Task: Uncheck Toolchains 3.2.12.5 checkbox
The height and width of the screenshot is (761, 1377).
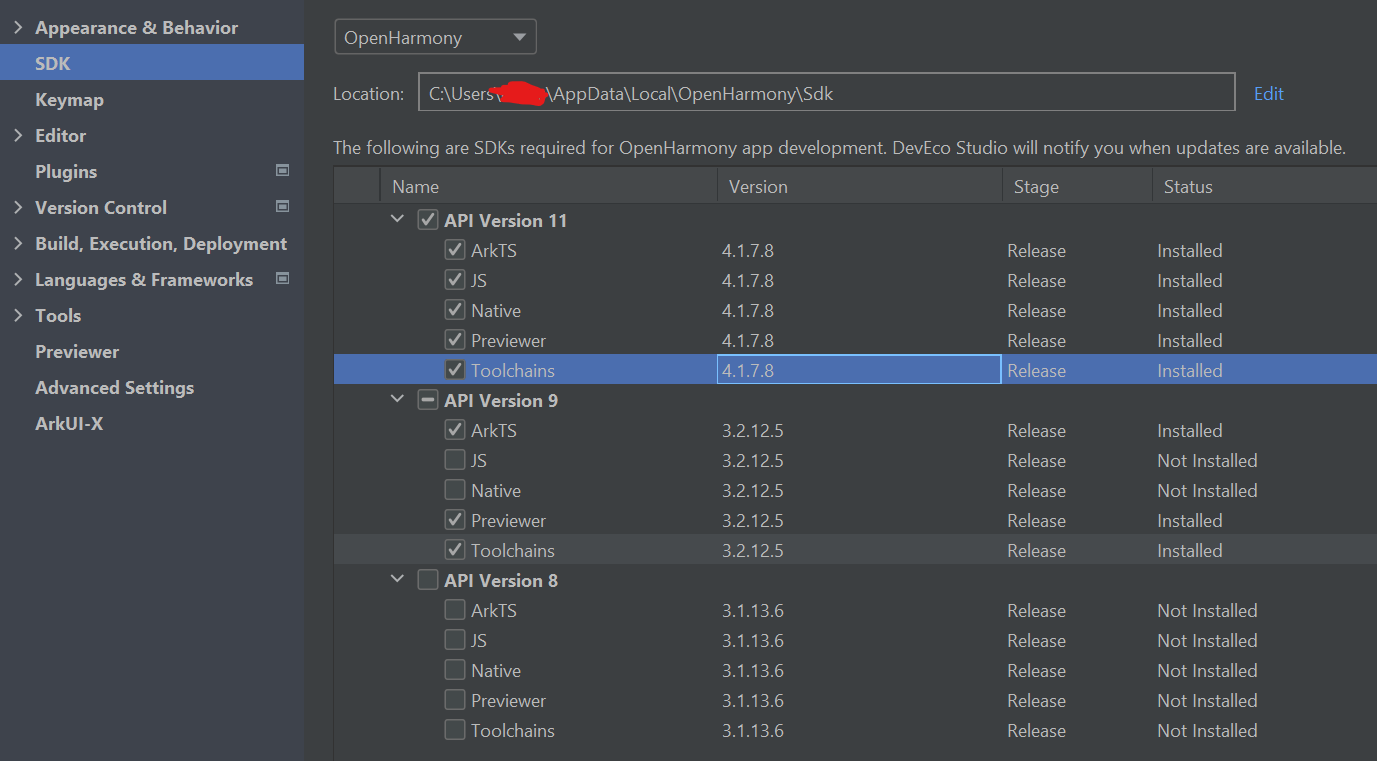Action: click(455, 550)
